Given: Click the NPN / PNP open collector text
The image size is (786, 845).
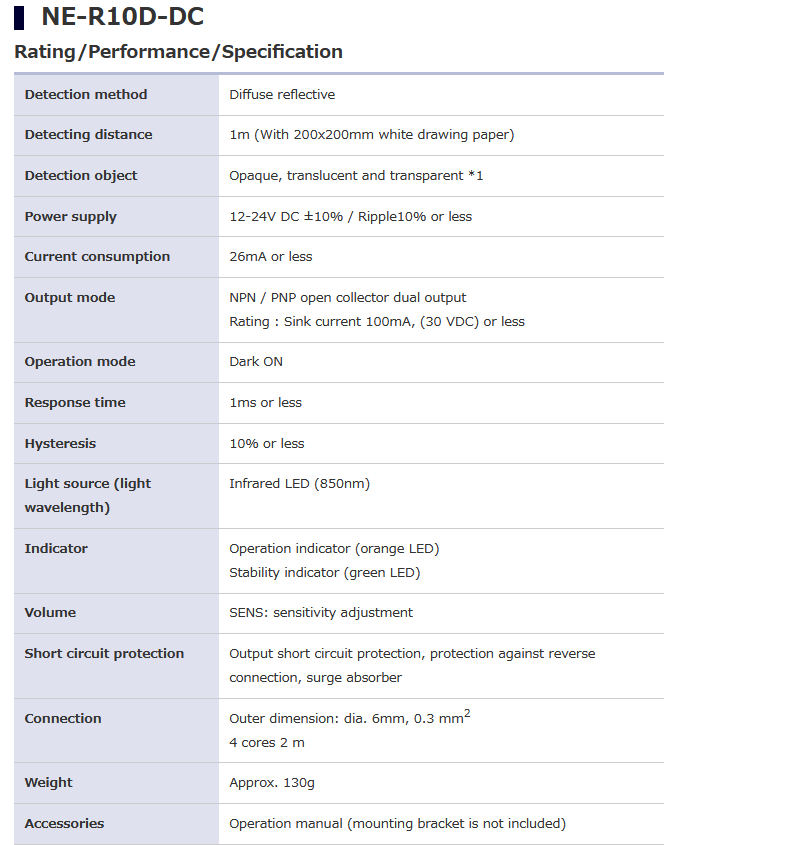Looking at the screenshot, I should click(x=347, y=298).
